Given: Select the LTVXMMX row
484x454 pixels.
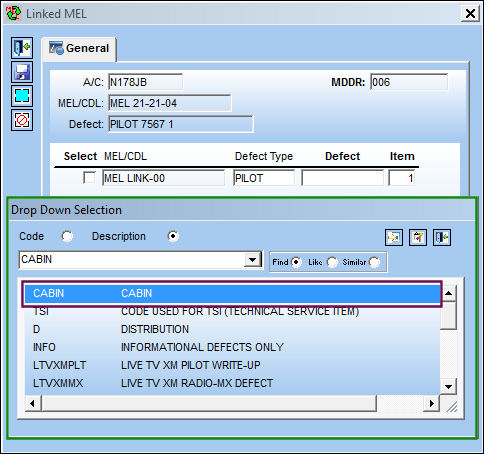Looking at the screenshot, I should pyautogui.click(x=232, y=383).
